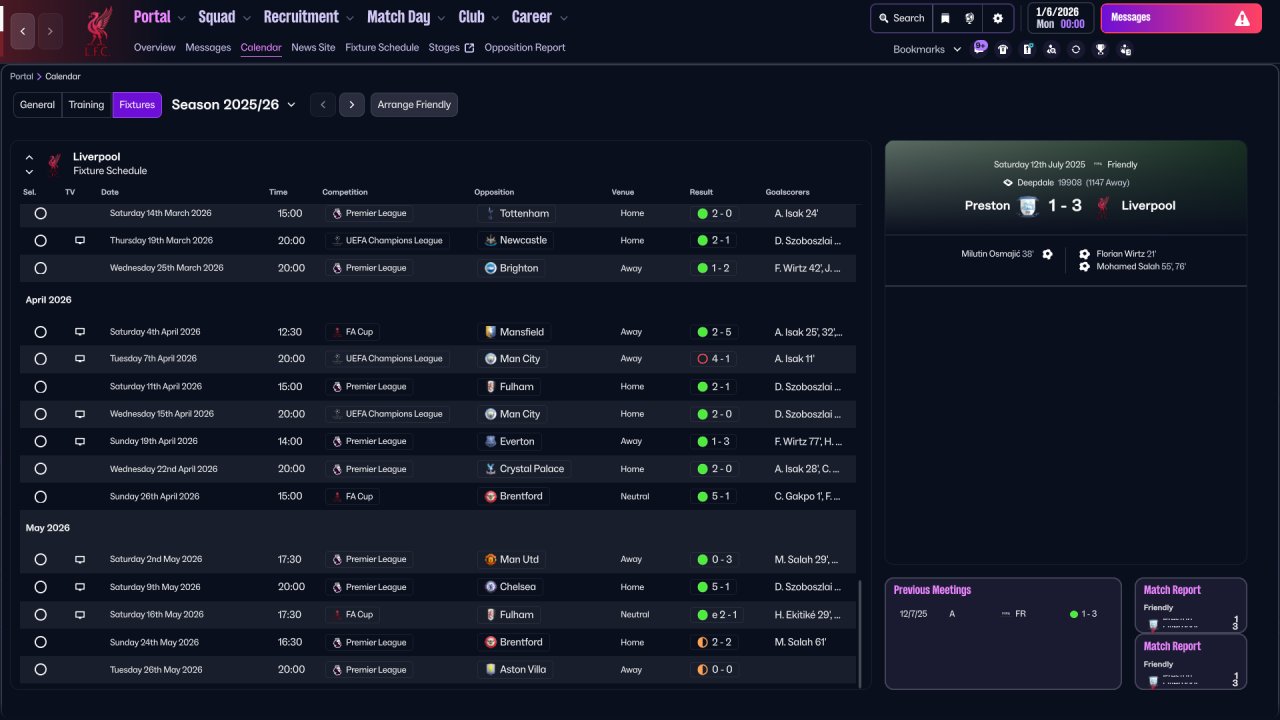The width and height of the screenshot is (1280, 720).
Task: Select the radio button for Tottenham fixture
Action: 40,213
